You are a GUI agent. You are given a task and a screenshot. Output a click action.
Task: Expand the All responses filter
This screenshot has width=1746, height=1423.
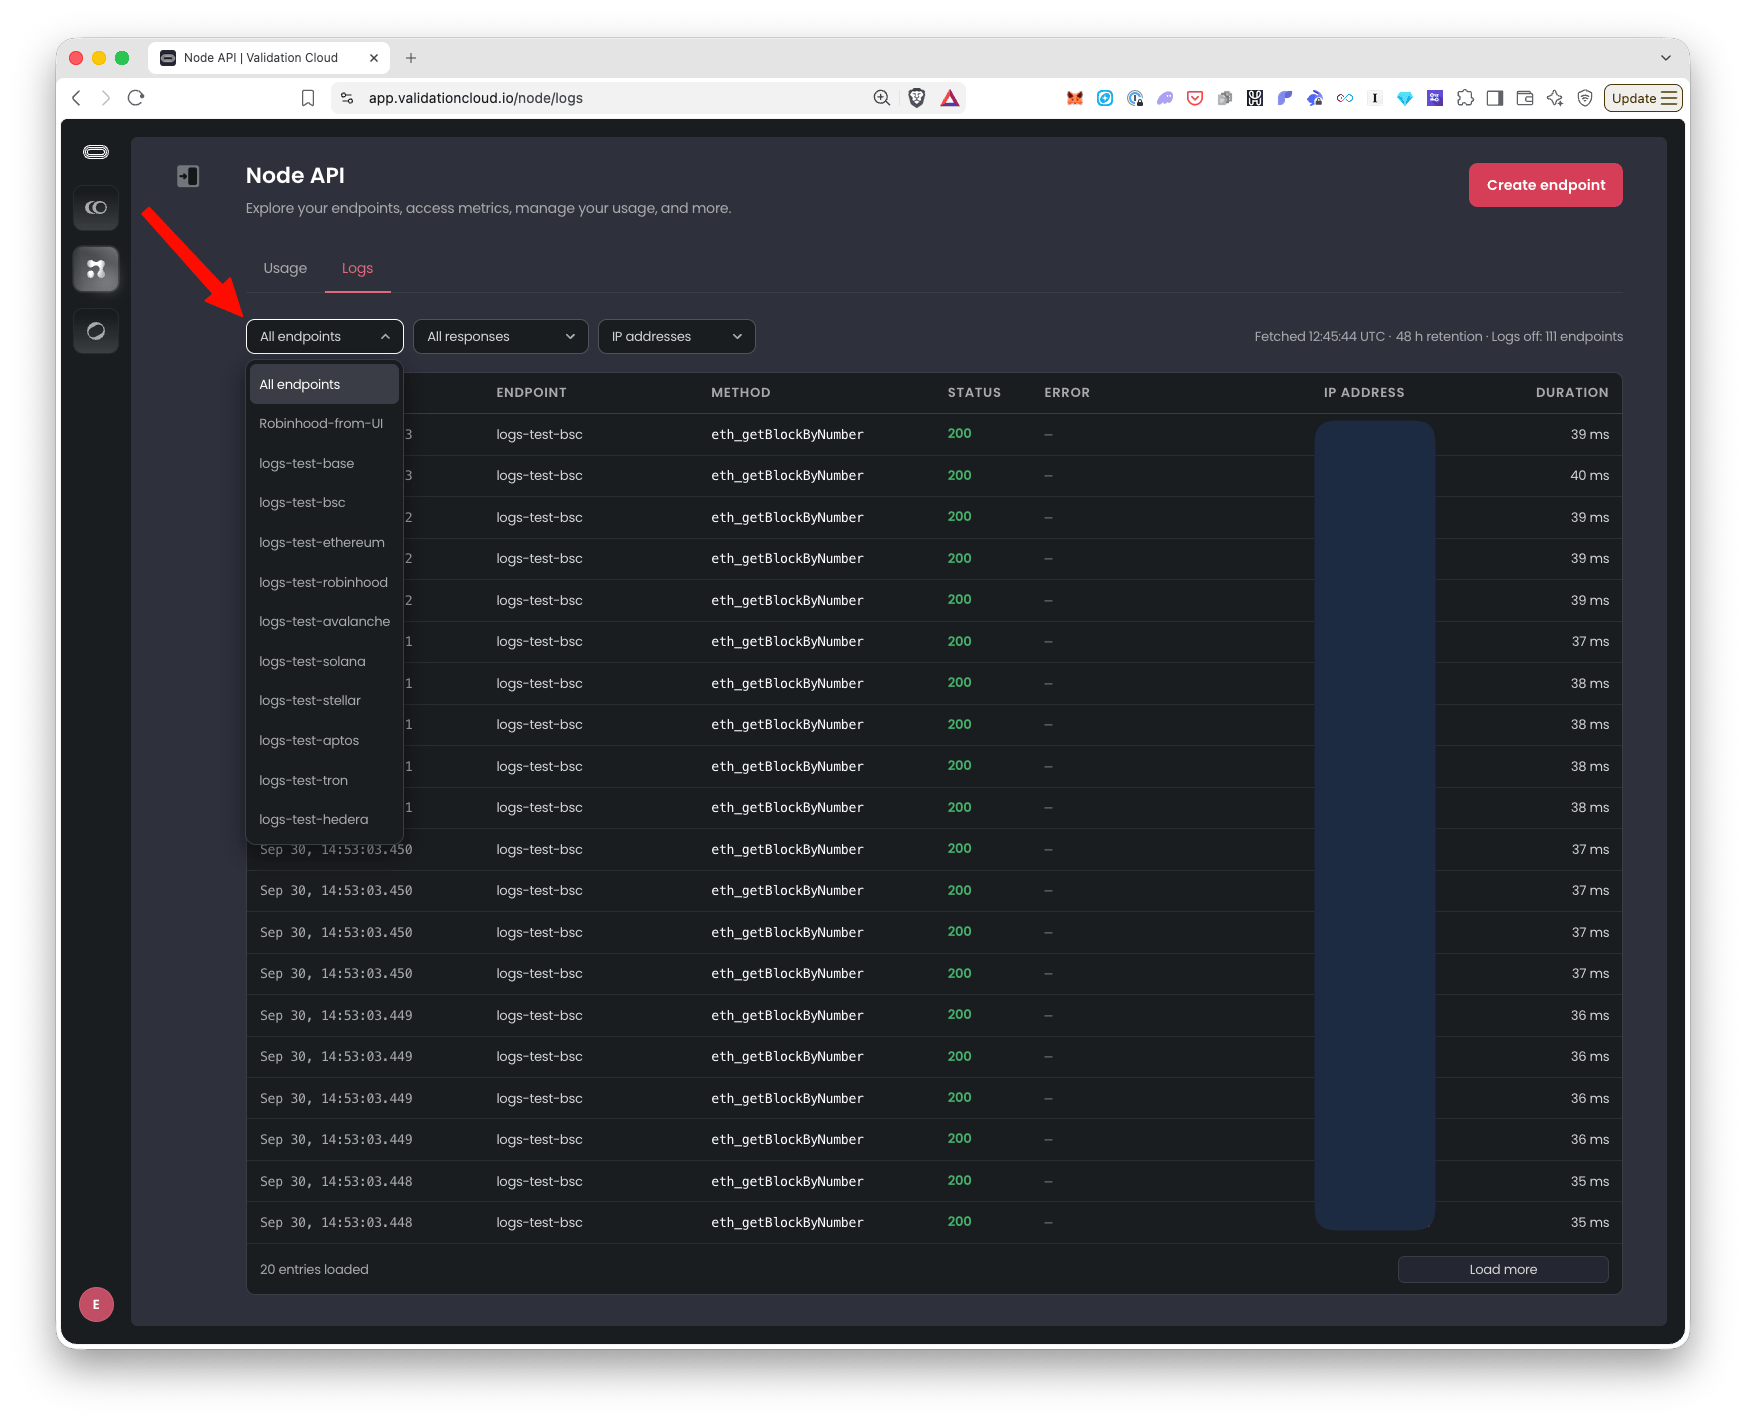[x=500, y=337]
